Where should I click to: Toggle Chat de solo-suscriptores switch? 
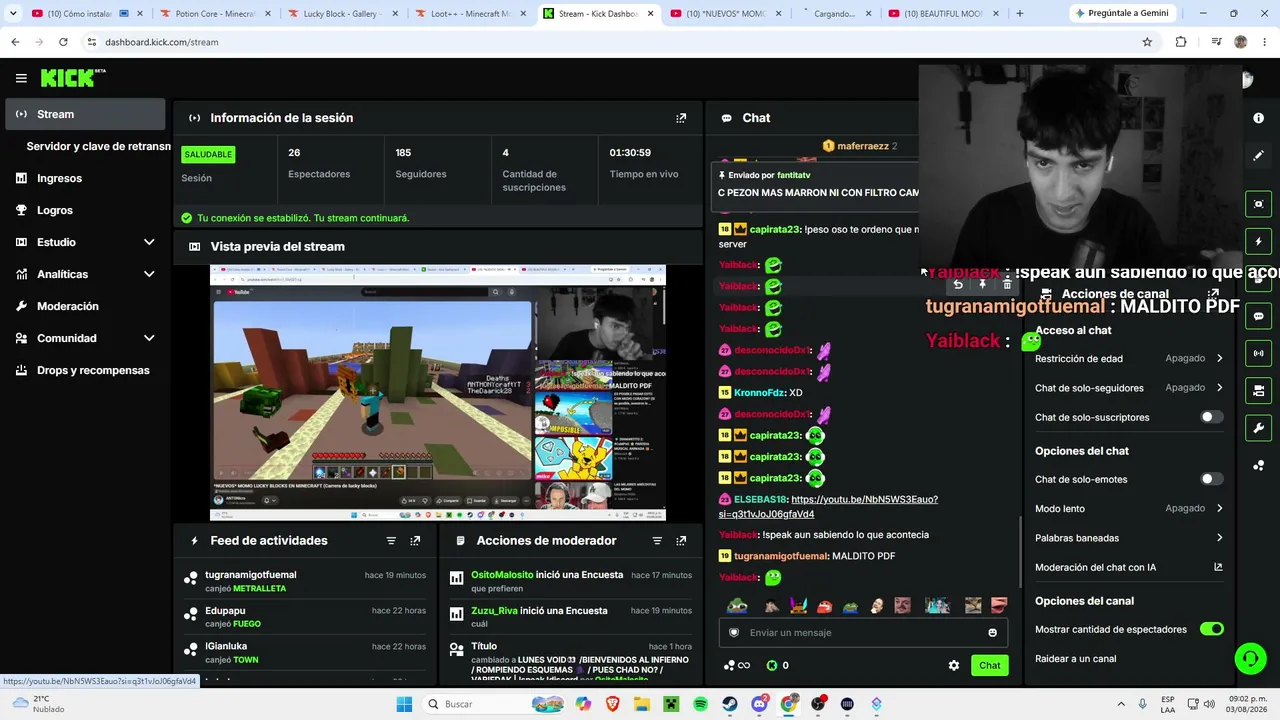click(x=1211, y=417)
